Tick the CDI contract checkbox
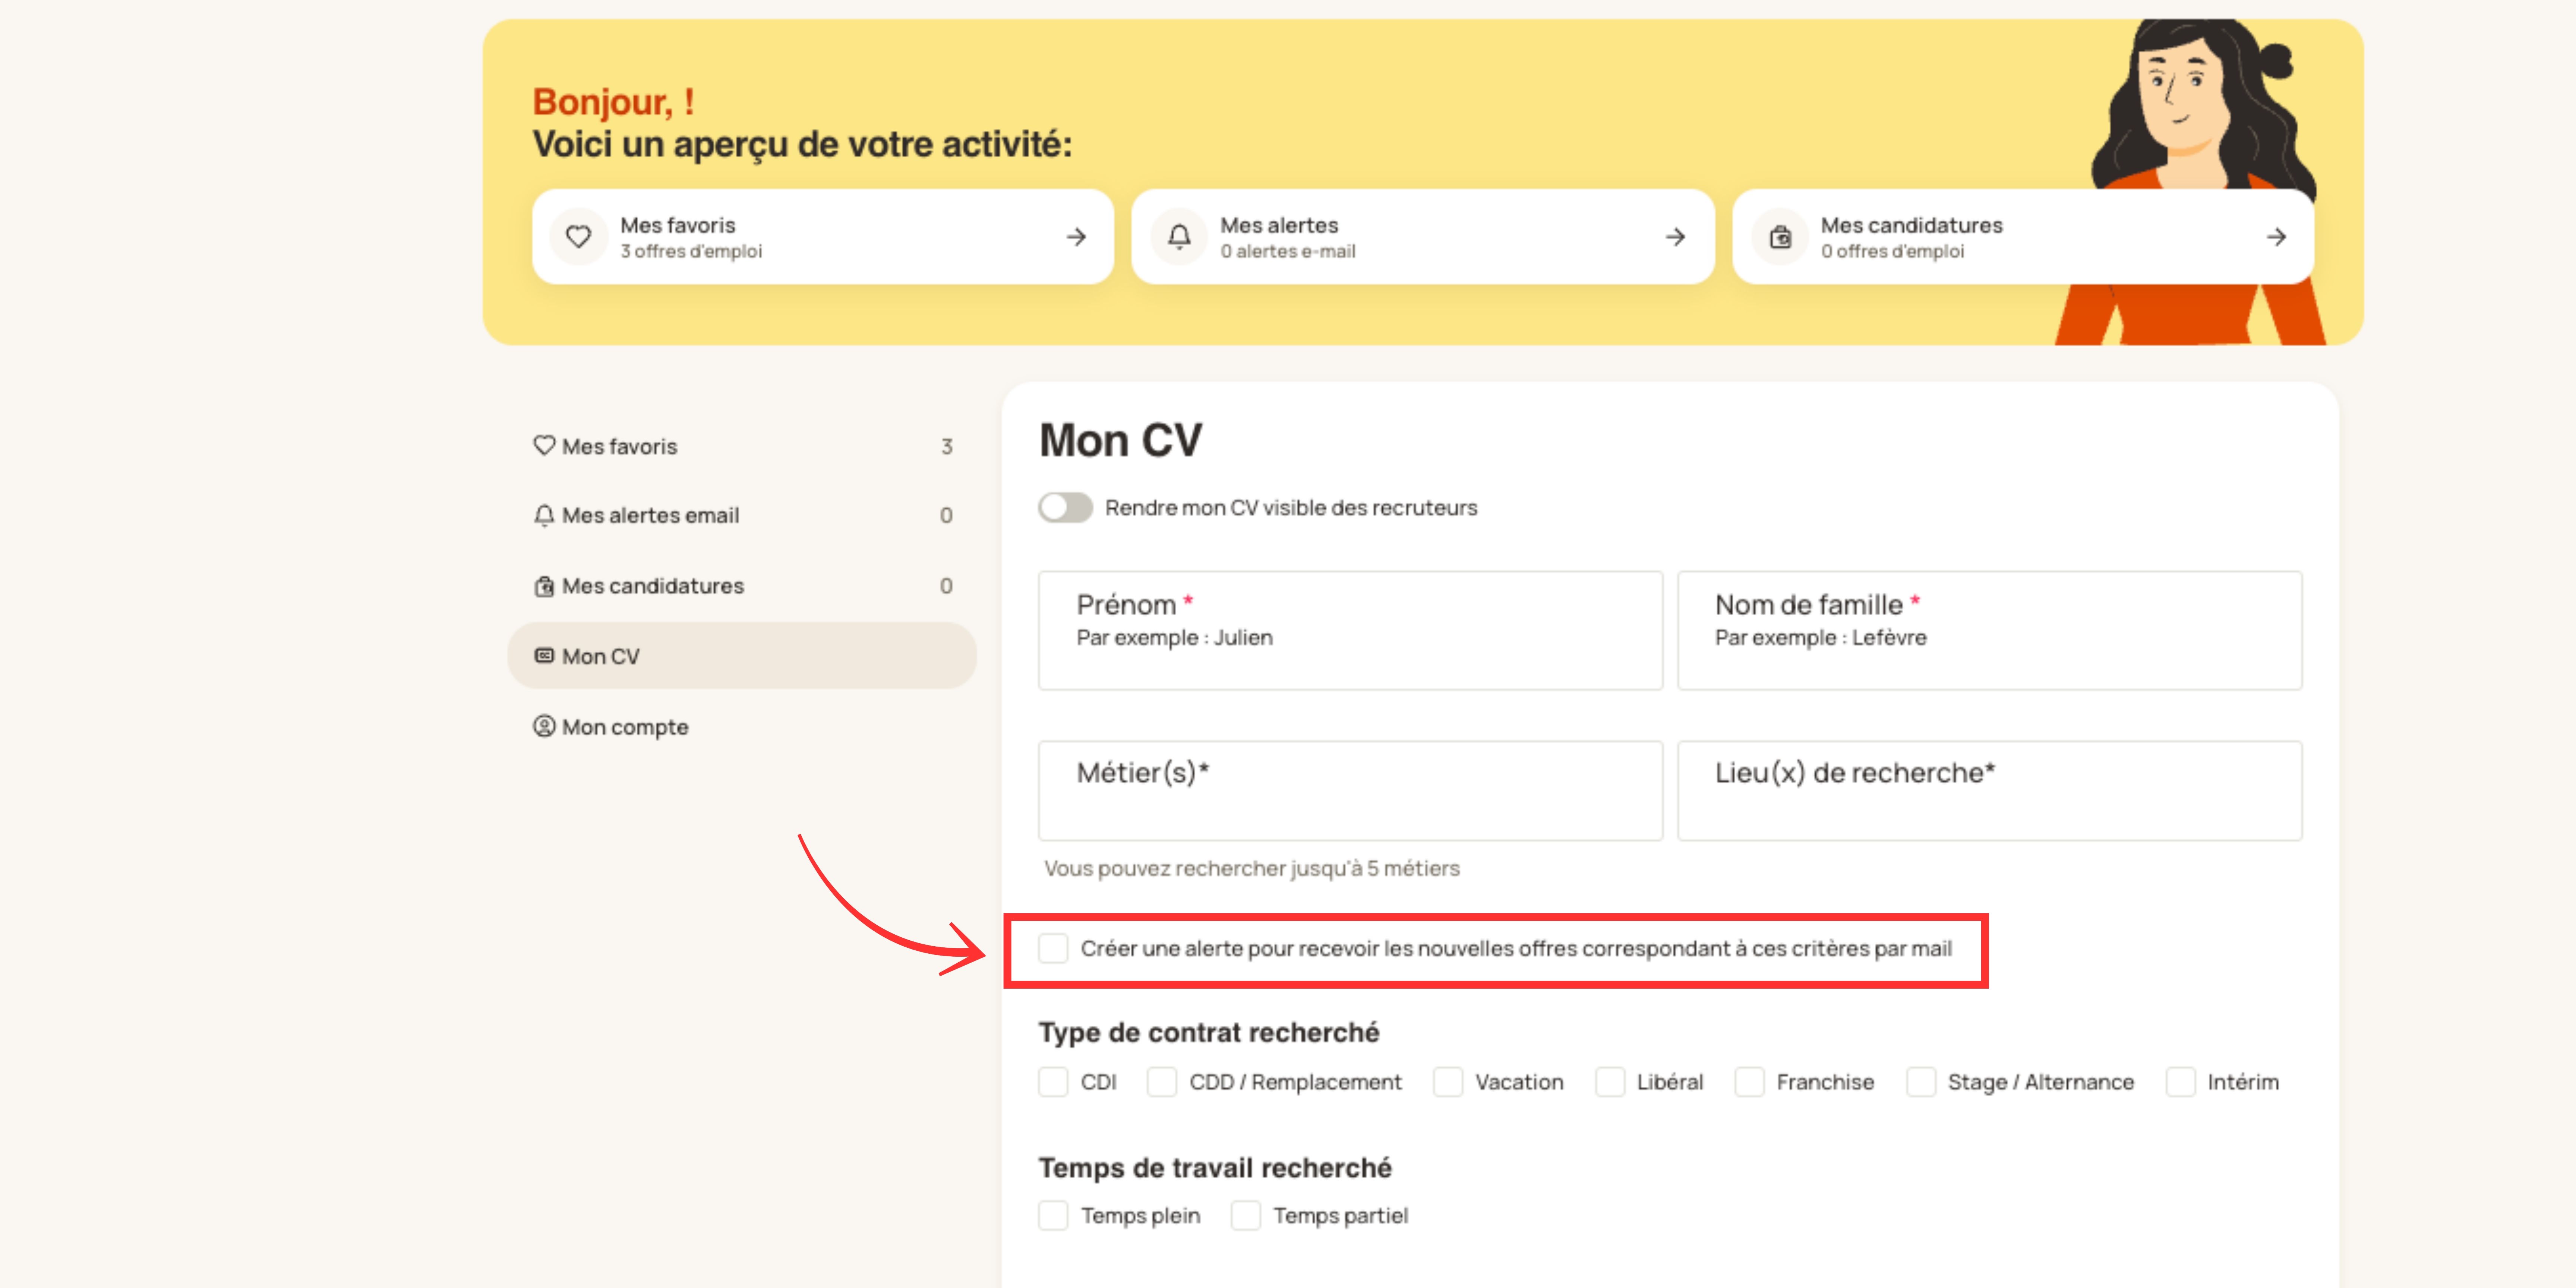Viewport: 2576px width, 1288px height. [x=1053, y=1082]
